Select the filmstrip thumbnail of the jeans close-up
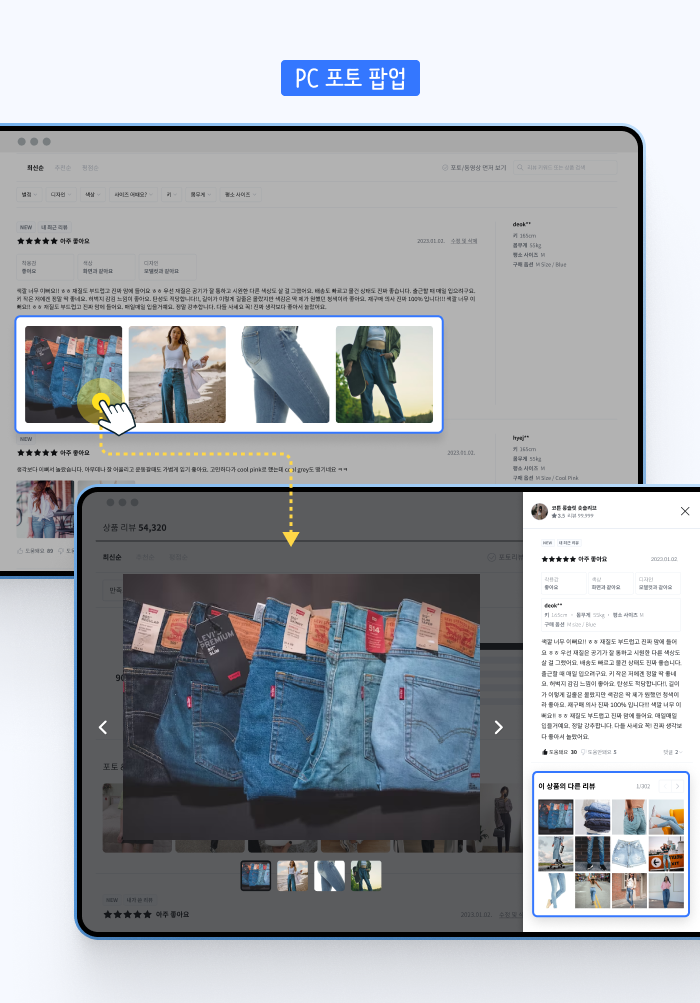700x1003 pixels. click(330, 875)
